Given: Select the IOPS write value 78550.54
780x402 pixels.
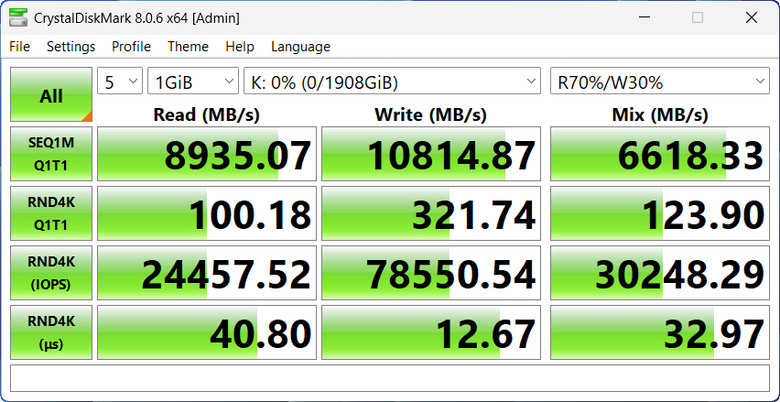Looking at the screenshot, I should click(x=431, y=273).
